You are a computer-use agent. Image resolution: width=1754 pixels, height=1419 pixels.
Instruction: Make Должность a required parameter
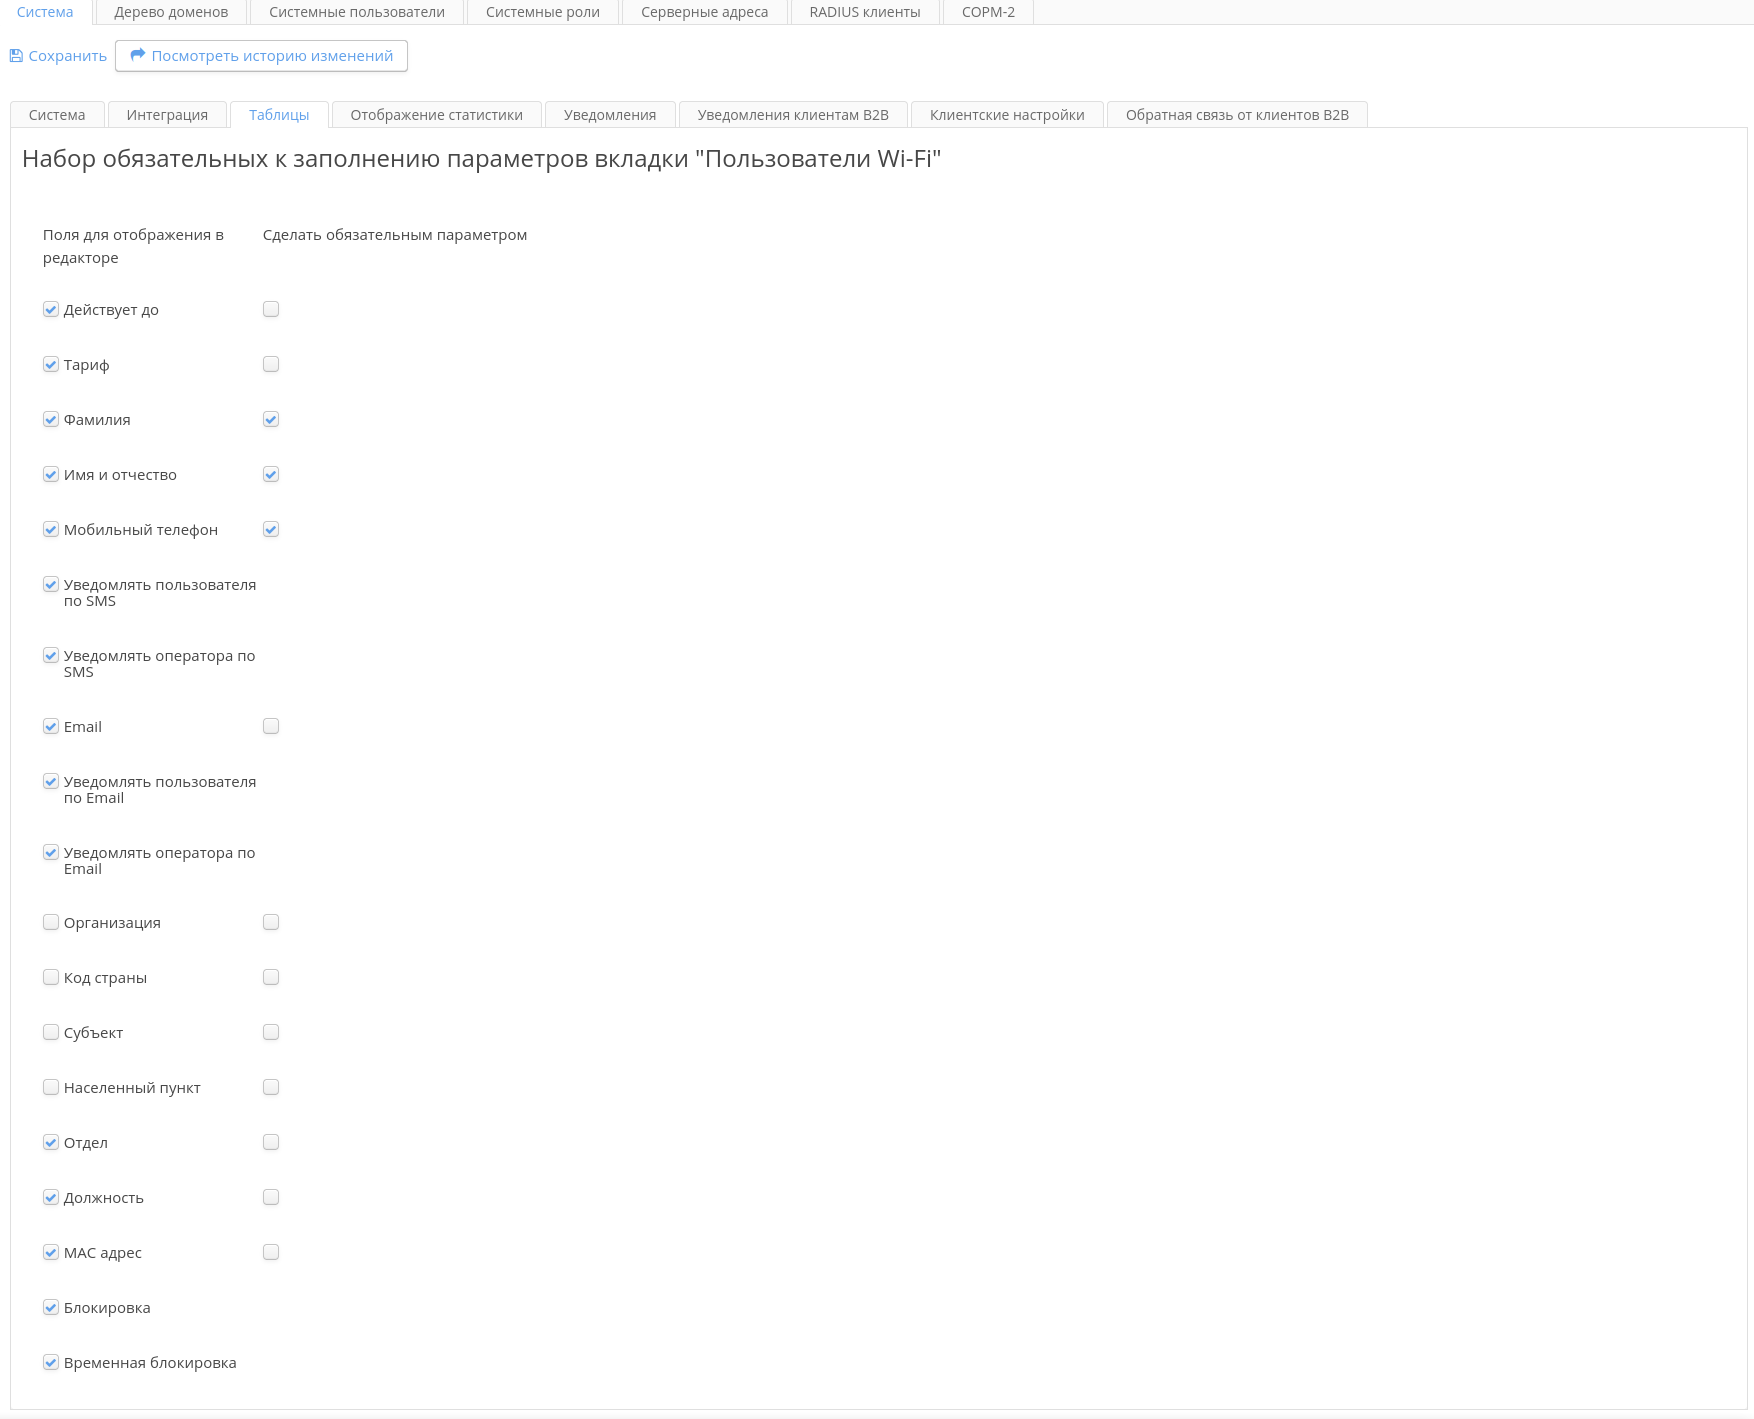pyautogui.click(x=271, y=1197)
